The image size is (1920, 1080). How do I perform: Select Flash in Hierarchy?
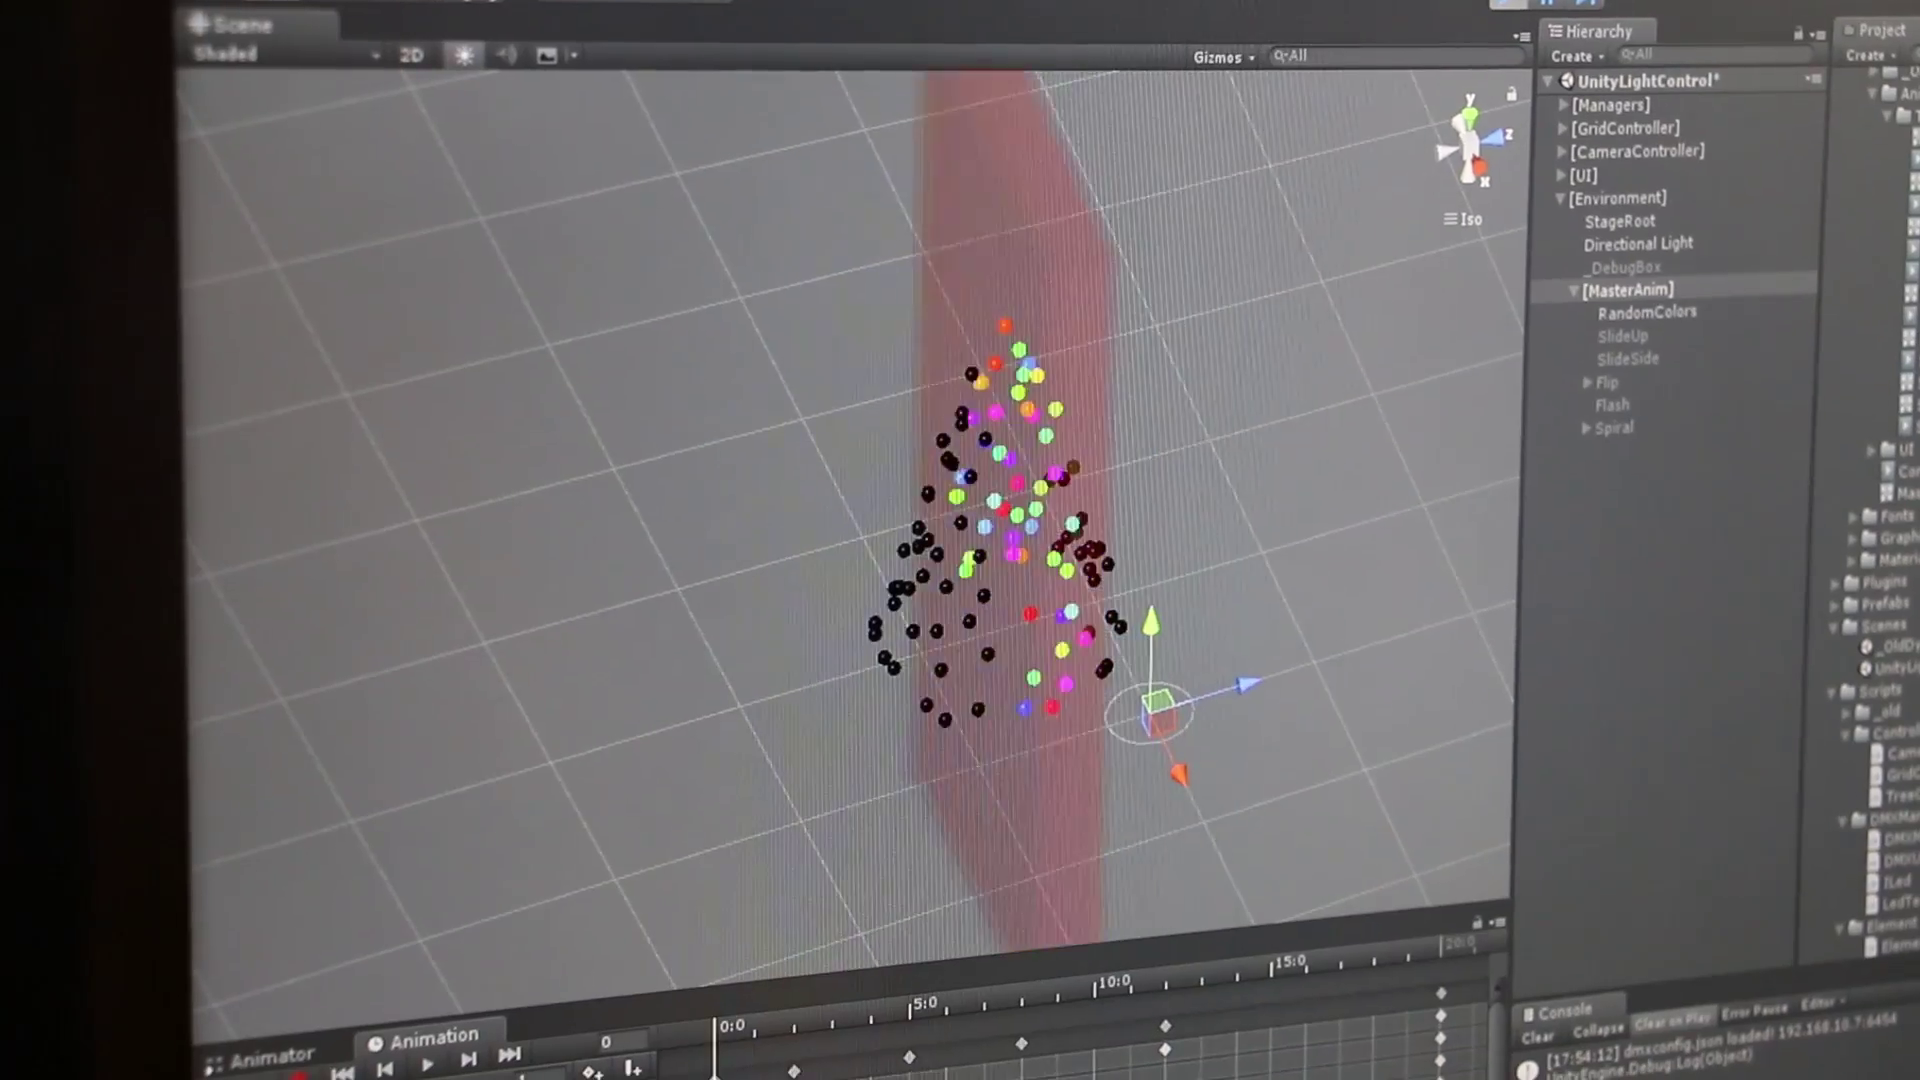pos(1611,405)
